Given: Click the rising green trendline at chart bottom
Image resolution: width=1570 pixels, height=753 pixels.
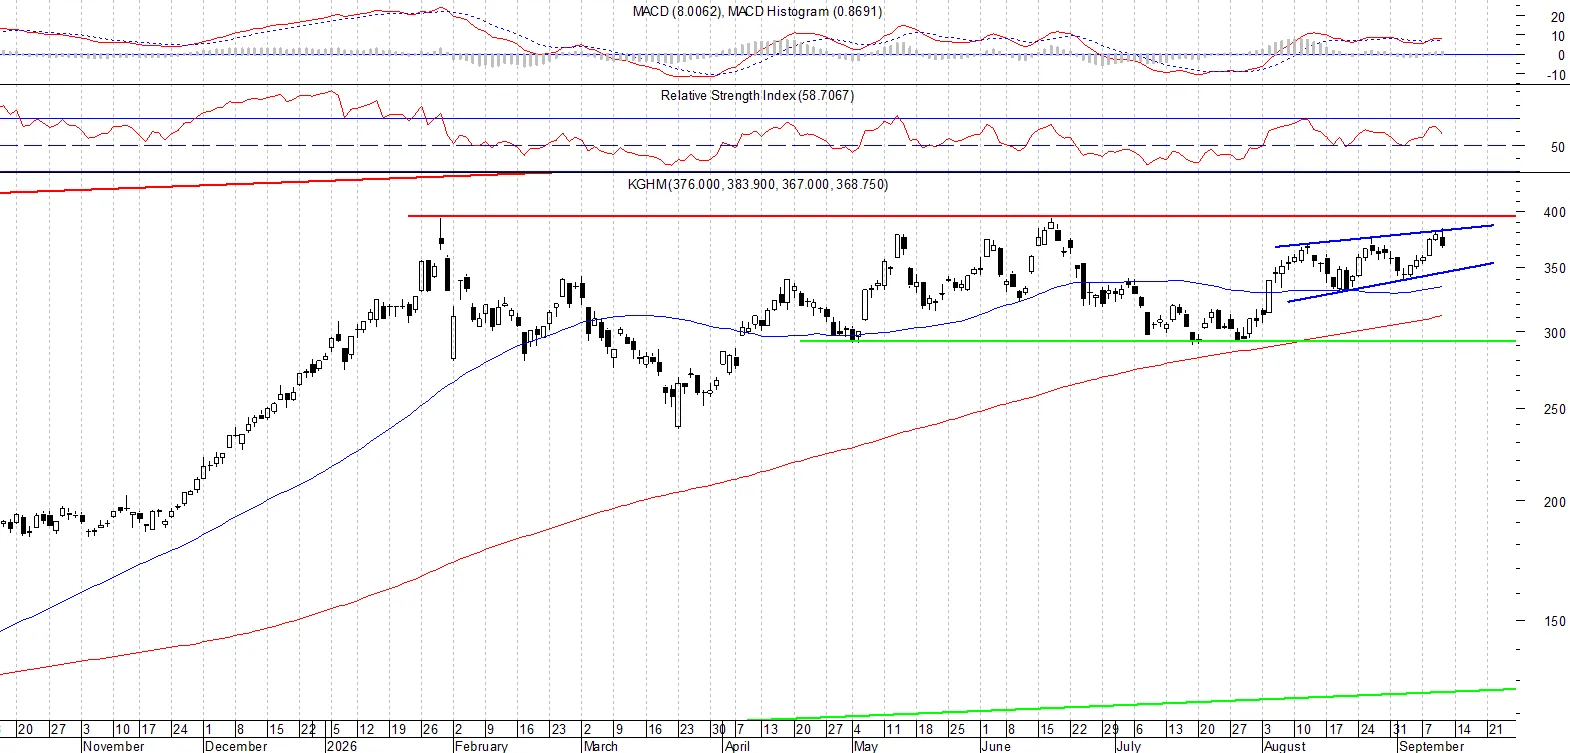Looking at the screenshot, I should [1130, 703].
